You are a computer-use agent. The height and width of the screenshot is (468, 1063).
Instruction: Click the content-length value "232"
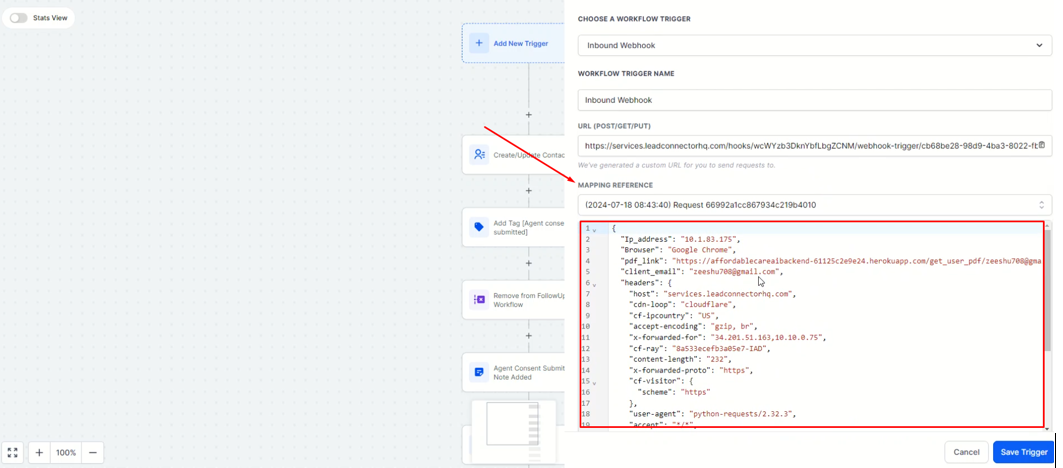(x=718, y=359)
